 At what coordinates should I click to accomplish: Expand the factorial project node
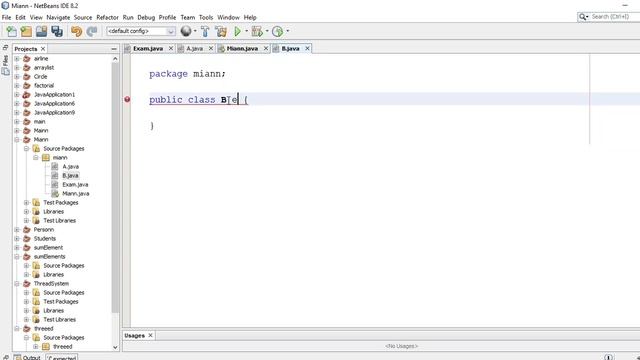click(x=17, y=85)
